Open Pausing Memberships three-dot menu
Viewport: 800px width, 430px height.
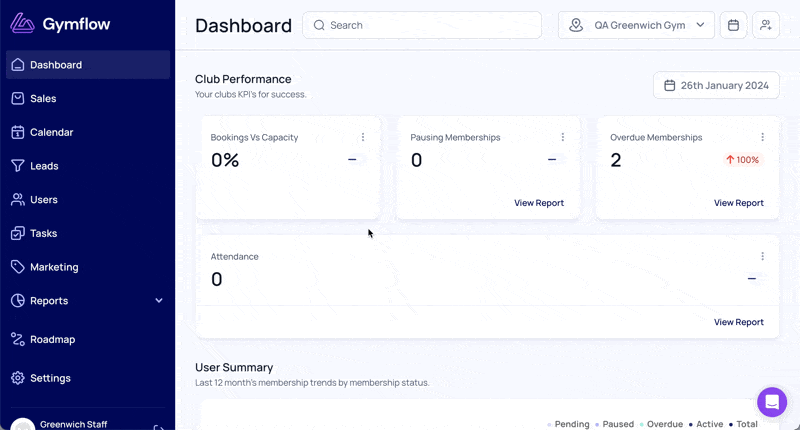tap(563, 137)
